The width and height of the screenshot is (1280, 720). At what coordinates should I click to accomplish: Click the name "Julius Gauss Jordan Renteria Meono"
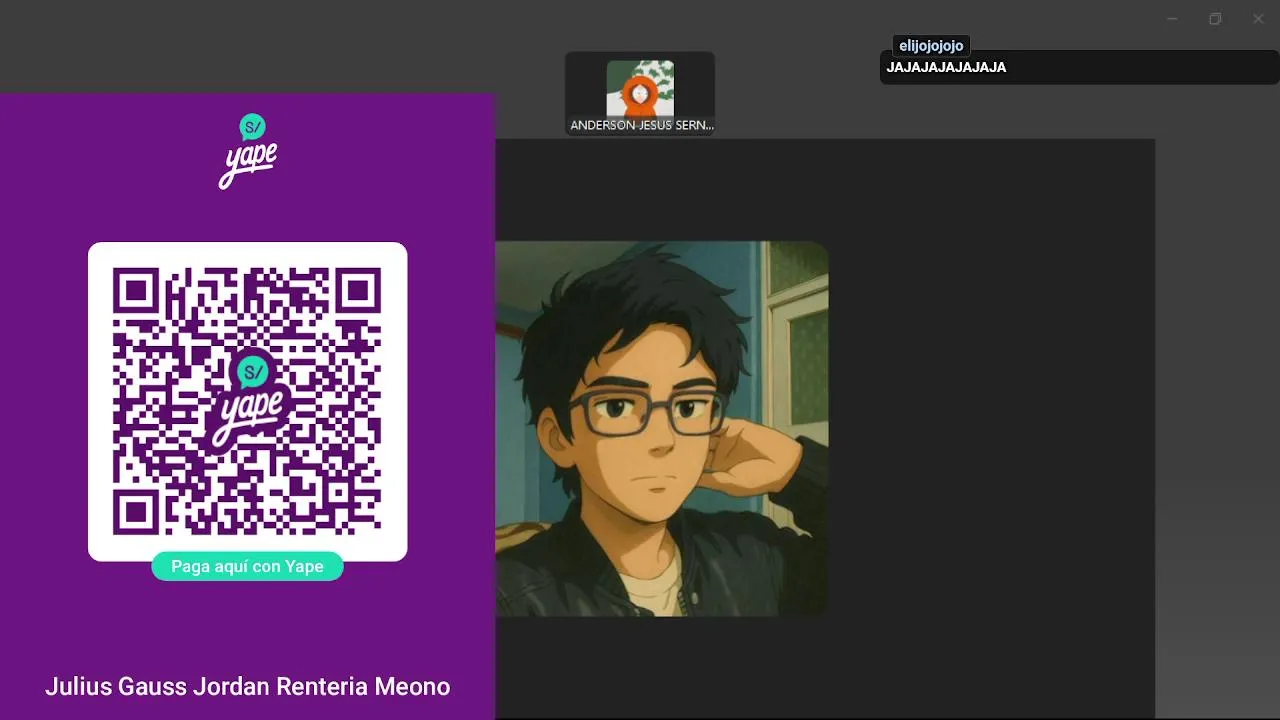point(247,687)
